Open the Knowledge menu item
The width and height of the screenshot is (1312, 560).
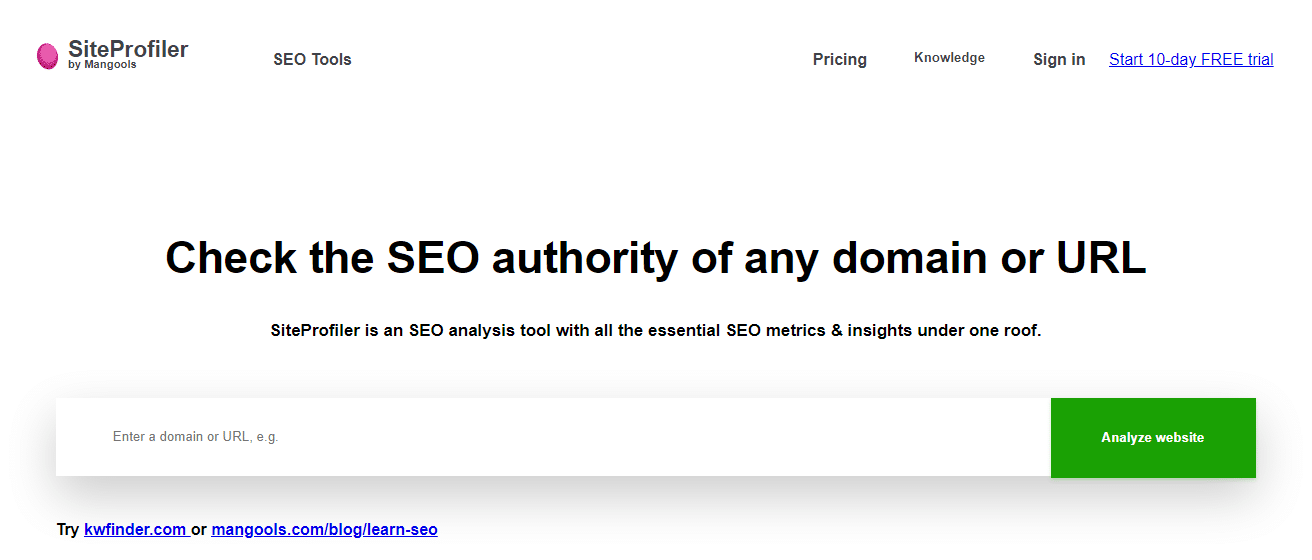(949, 58)
